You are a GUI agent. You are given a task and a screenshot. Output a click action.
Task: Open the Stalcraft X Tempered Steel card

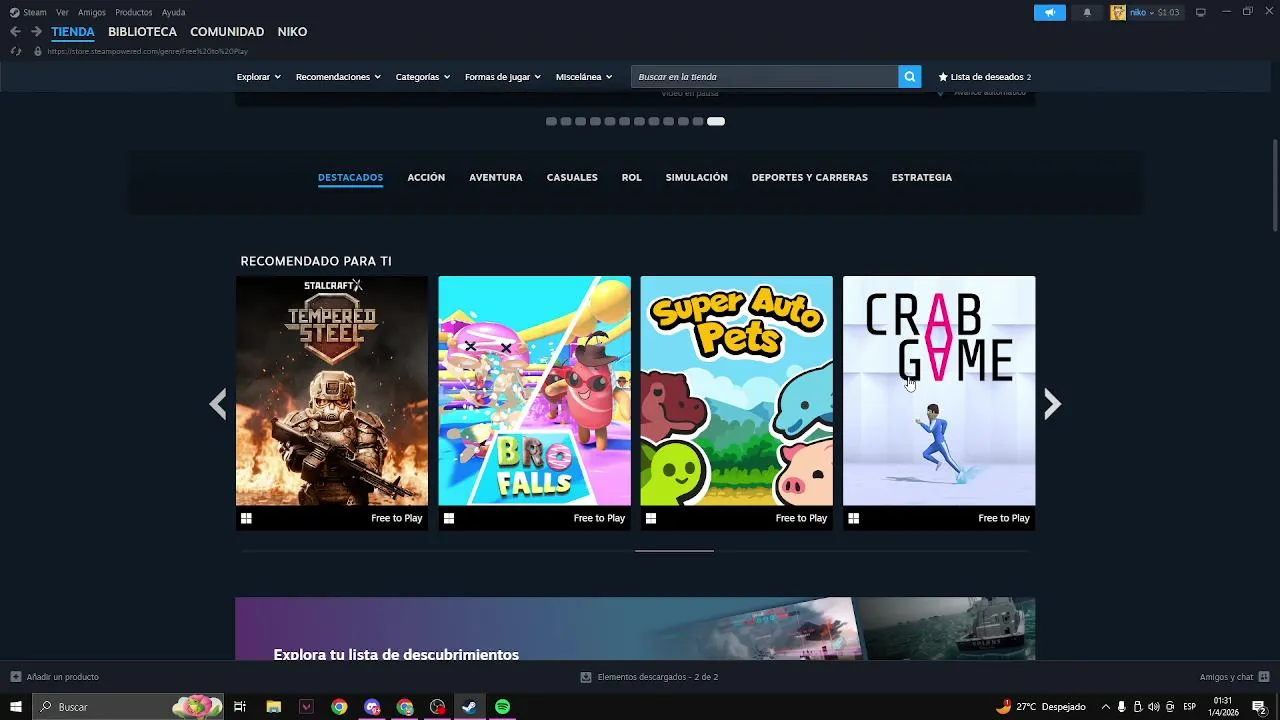tap(332, 403)
